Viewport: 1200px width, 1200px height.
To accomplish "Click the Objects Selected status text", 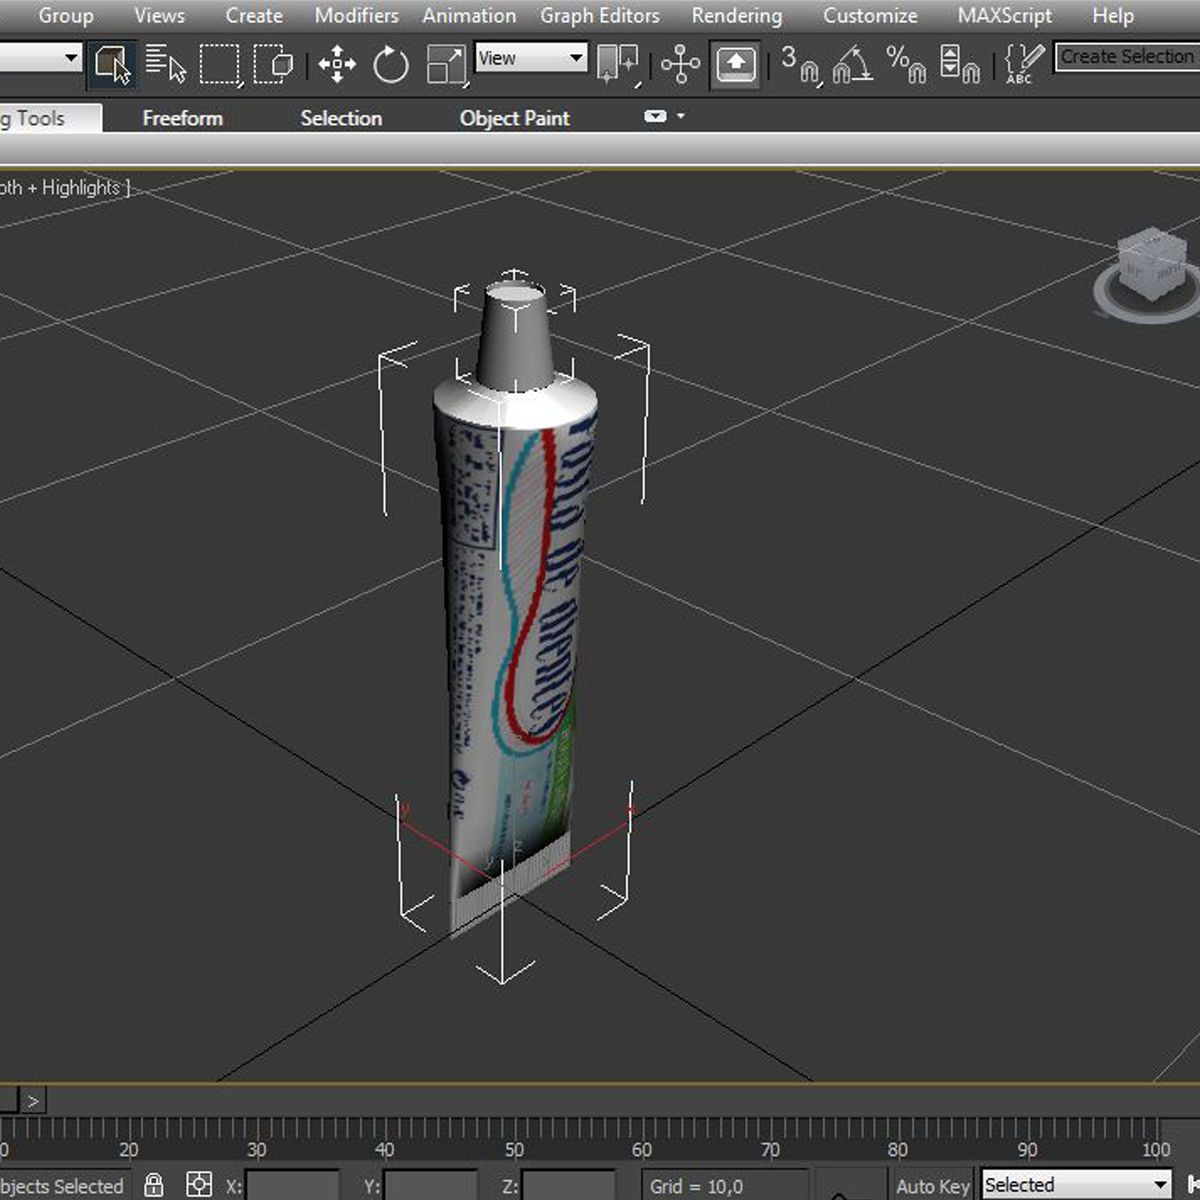I will pyautogui.click(x=62, y=1187).
